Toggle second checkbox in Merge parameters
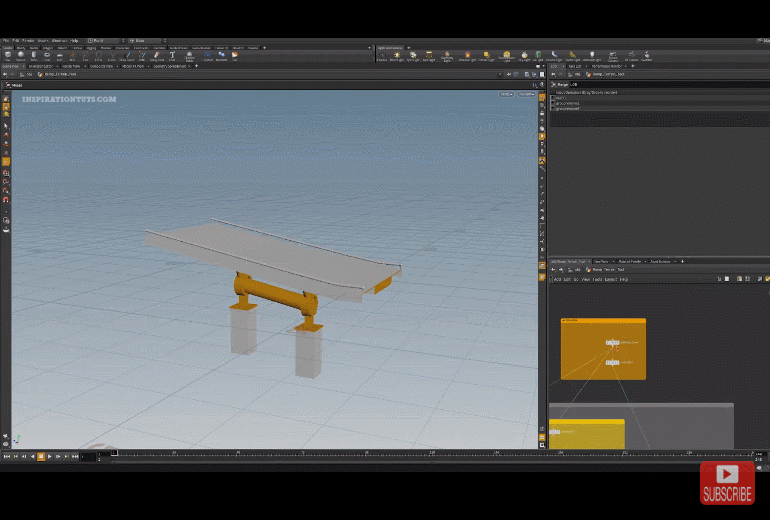This screenshot has width=770, height=520. coord(553,103)
